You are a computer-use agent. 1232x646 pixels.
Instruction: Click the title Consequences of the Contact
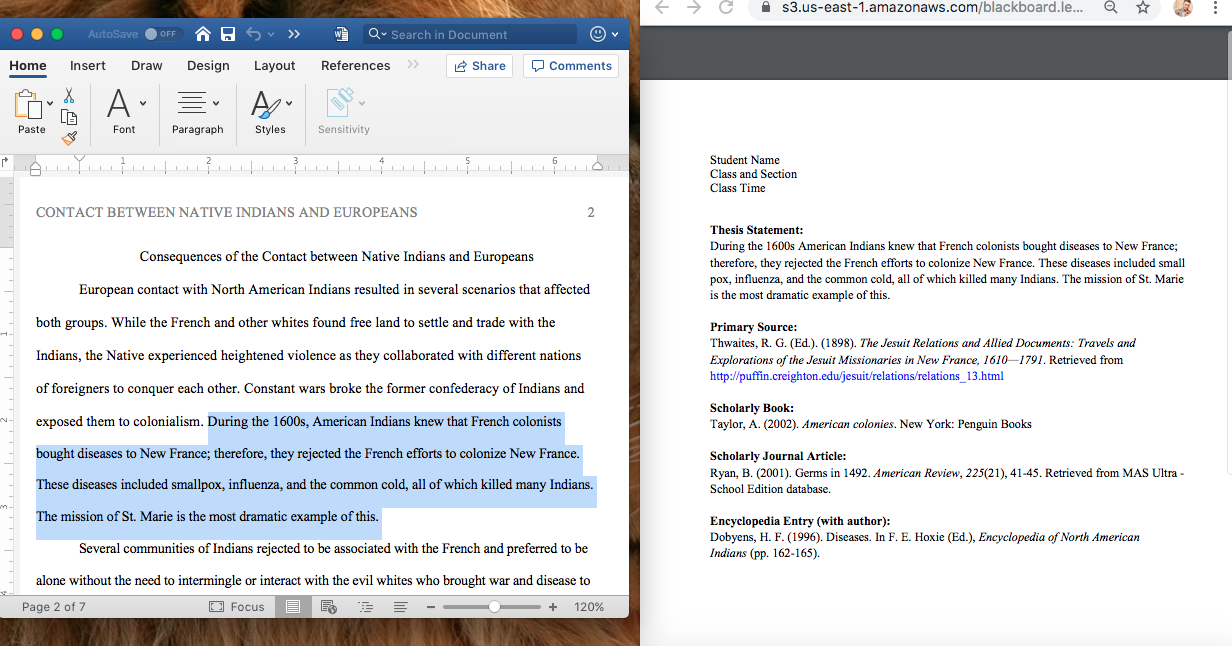pyautogui.click(x=337, y=257)
